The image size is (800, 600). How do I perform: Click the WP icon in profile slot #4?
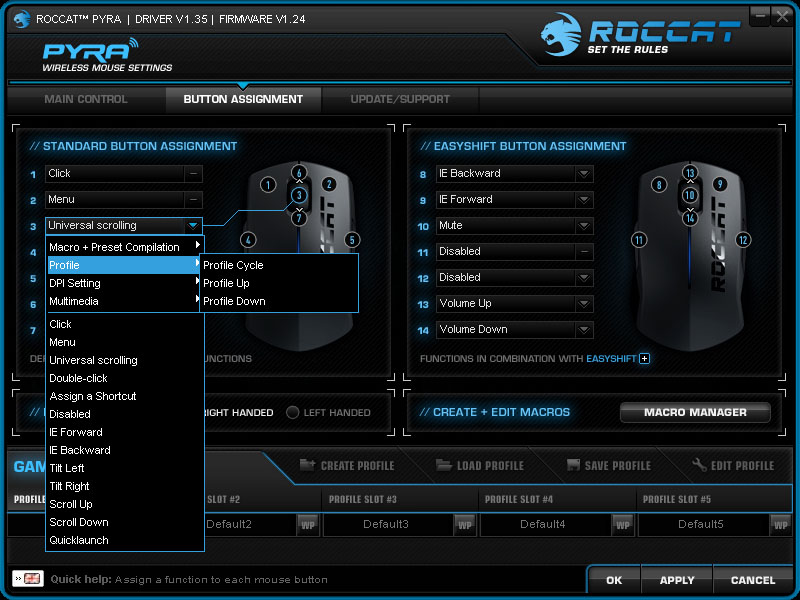tap(622, 525)
